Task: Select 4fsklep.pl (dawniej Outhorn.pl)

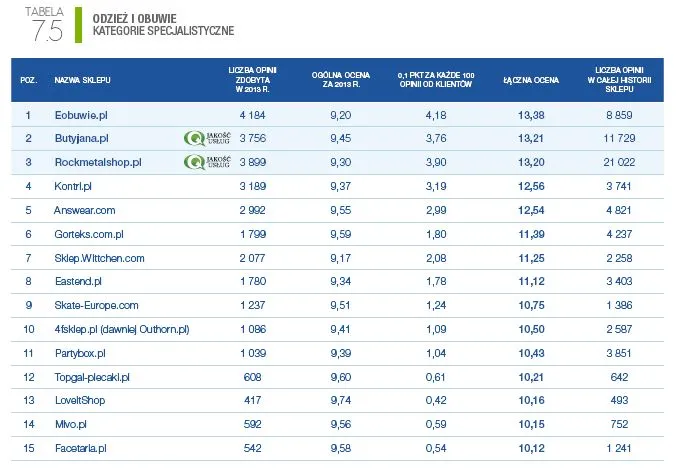Action: coord(121,329)
